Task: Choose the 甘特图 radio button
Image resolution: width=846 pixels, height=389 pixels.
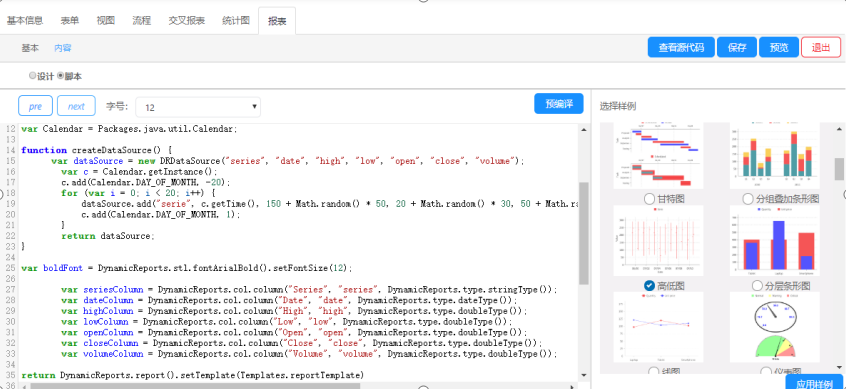Action: (x=650, y=199)
